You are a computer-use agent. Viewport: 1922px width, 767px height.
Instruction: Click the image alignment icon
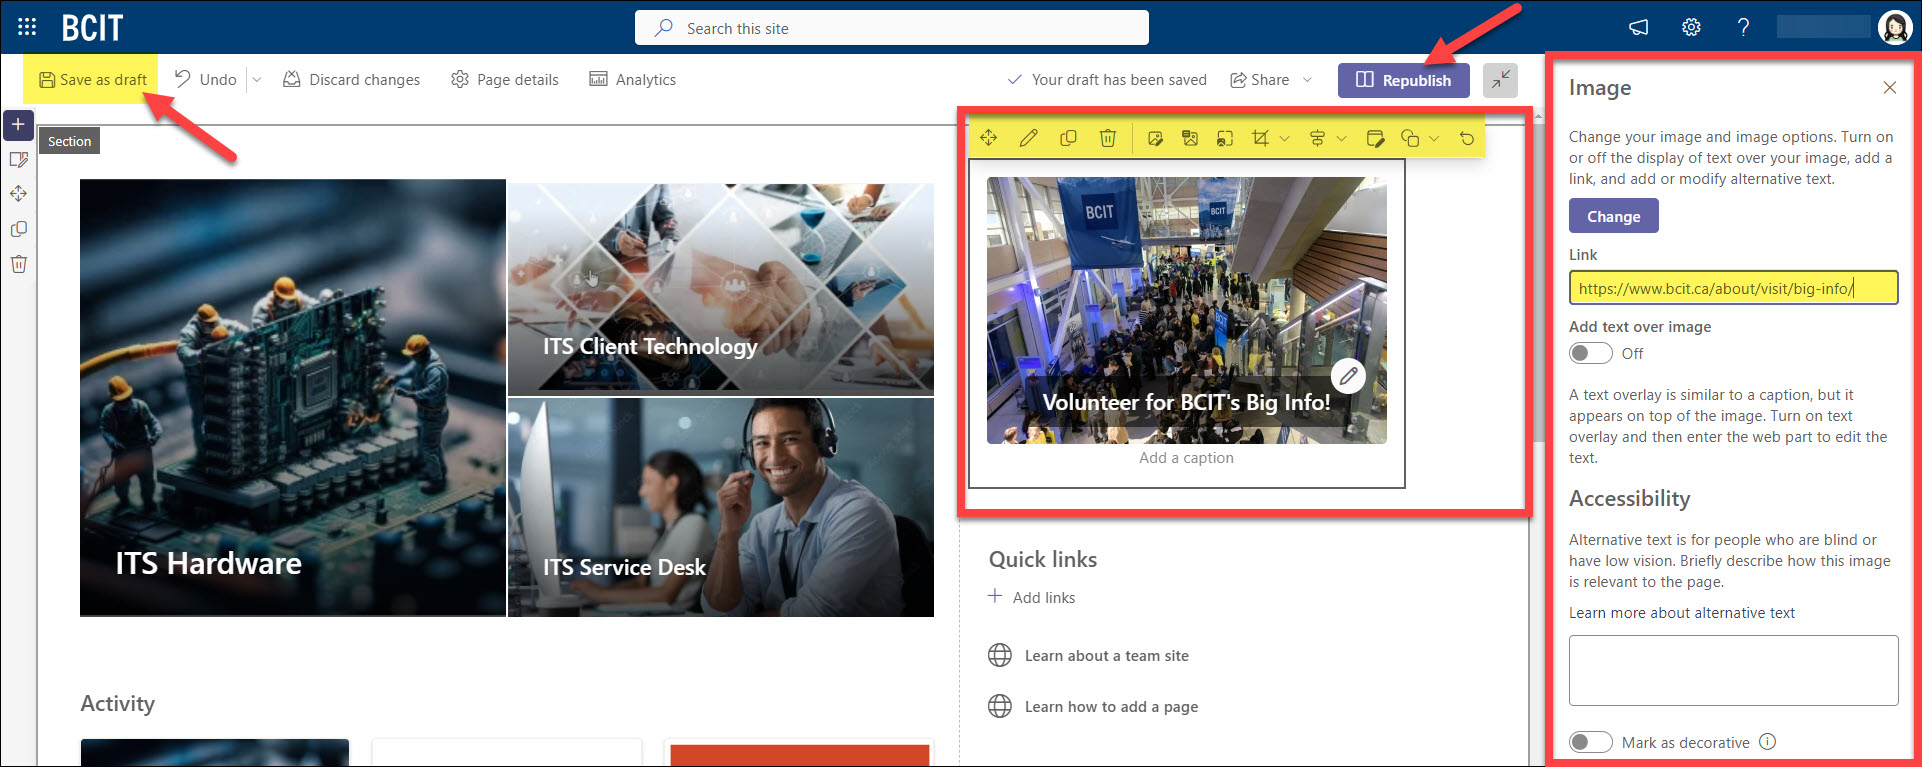point(1317,138)
